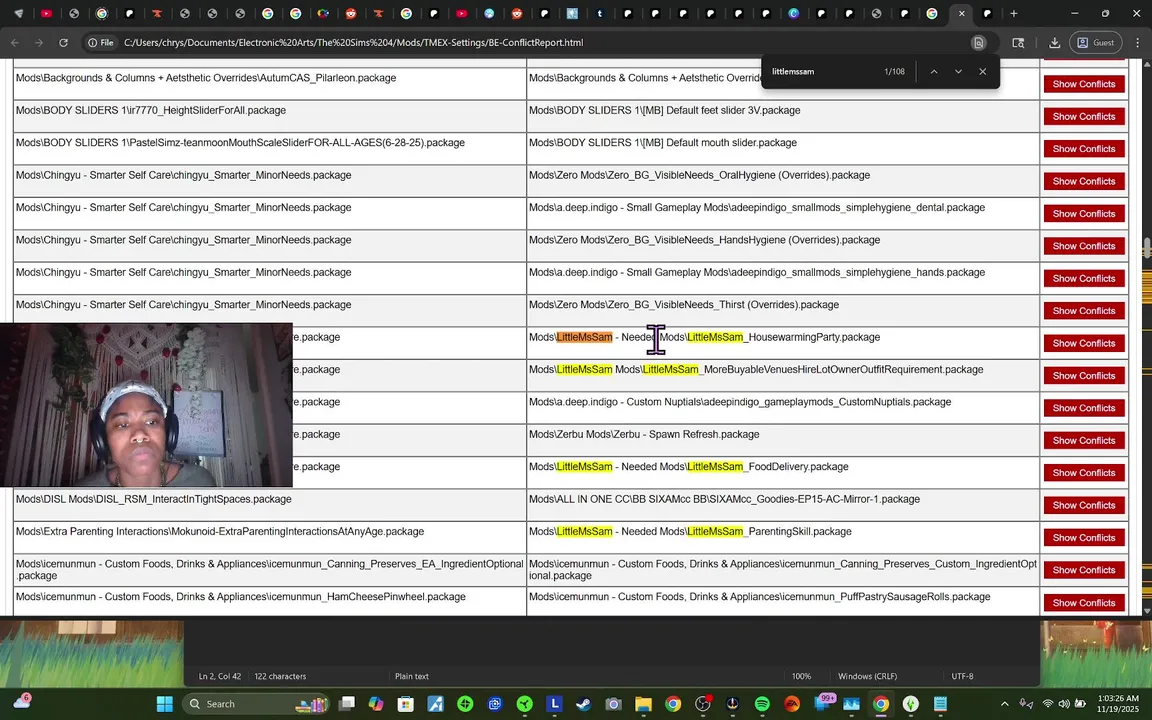The image size is (1152, 720).
Task: Open the blue L app on taskbar
Action: [x=554, y=704]
